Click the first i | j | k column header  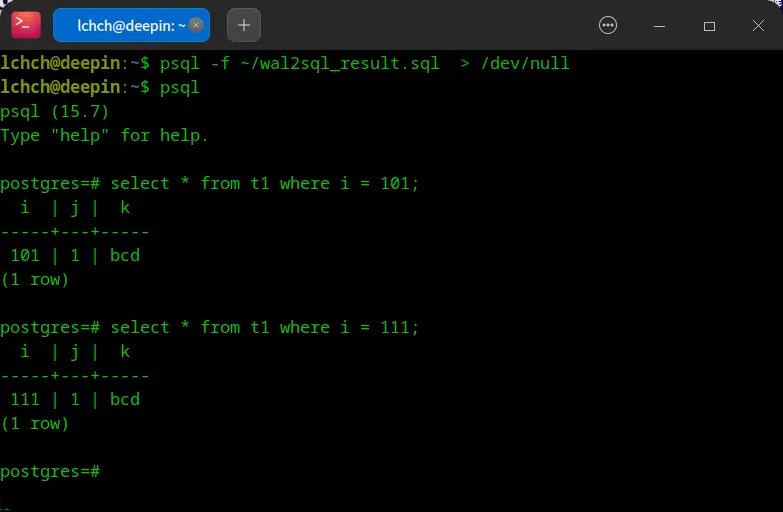pos(75,207)
